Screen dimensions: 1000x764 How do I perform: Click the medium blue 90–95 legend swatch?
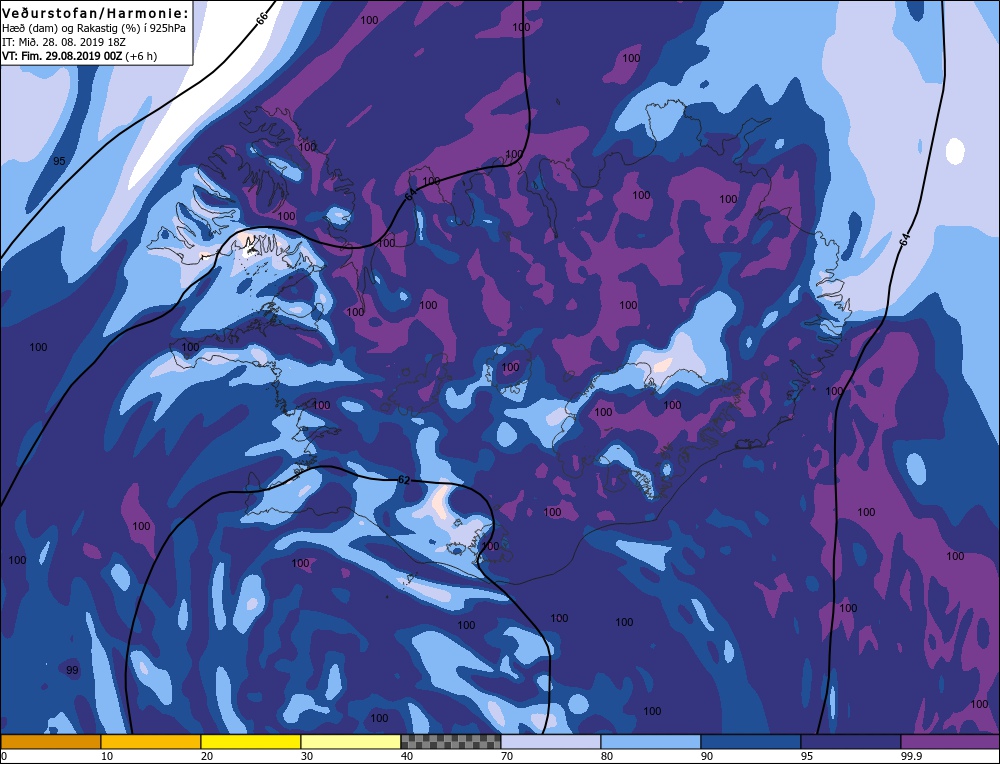click(751, 741)
